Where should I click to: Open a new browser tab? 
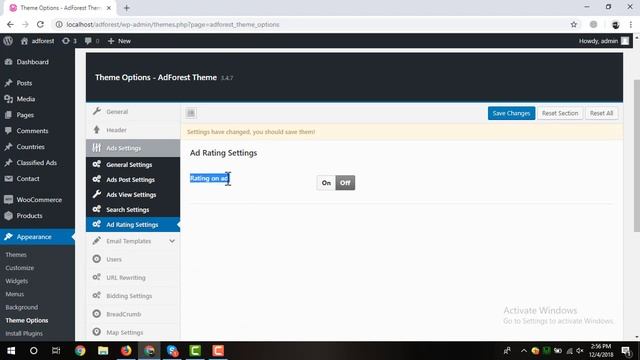127,8
